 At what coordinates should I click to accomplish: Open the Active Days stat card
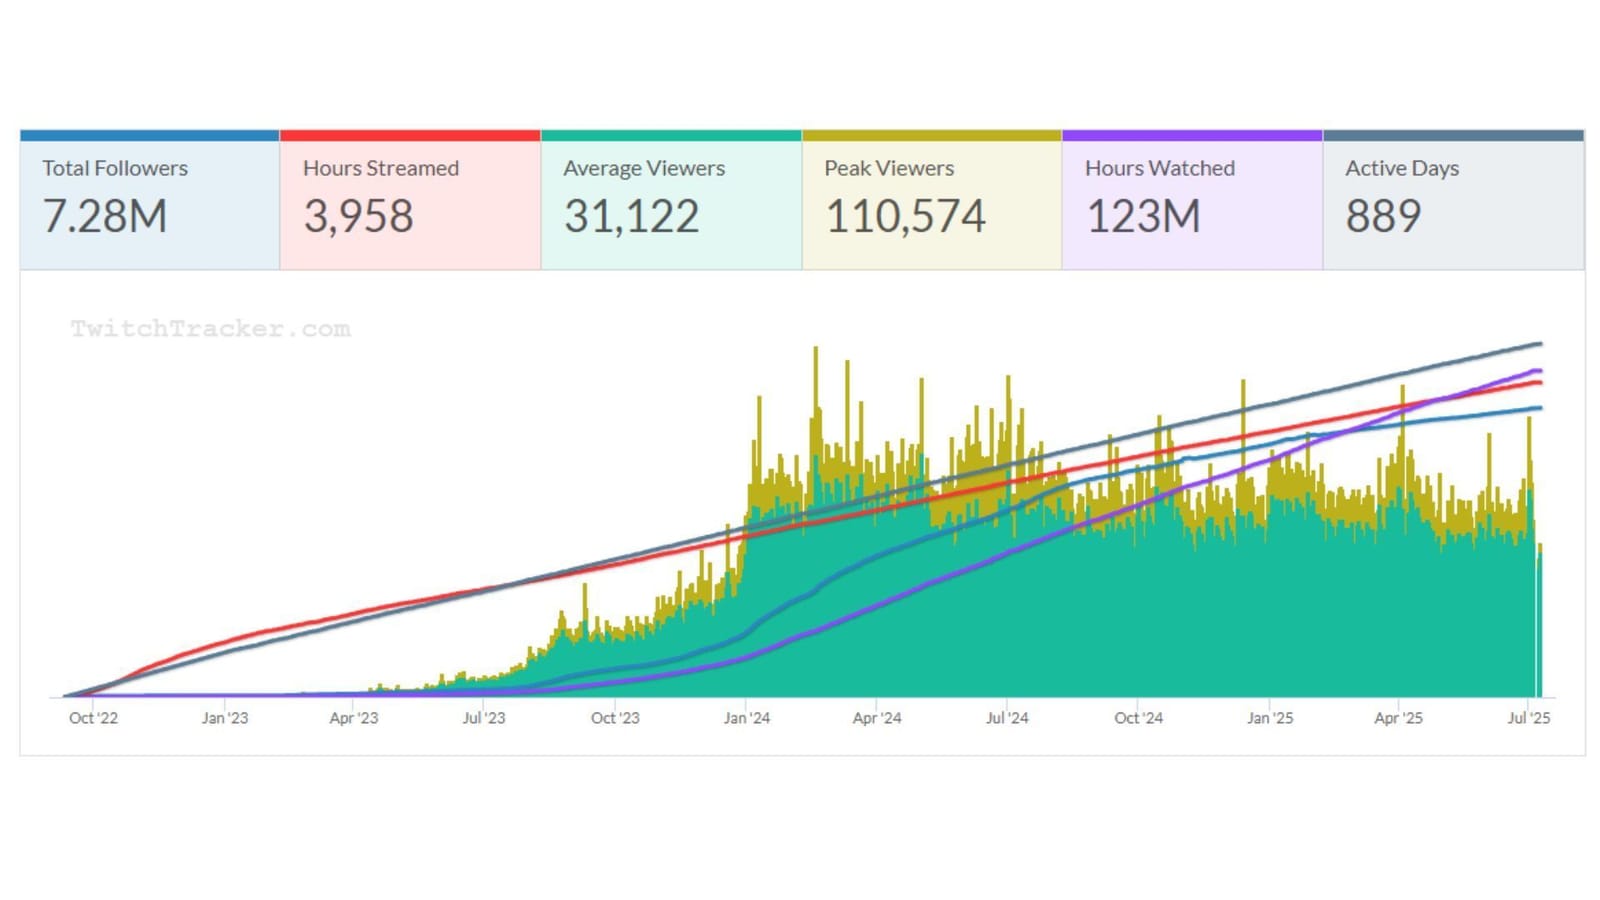click(x=1453, y=201)
